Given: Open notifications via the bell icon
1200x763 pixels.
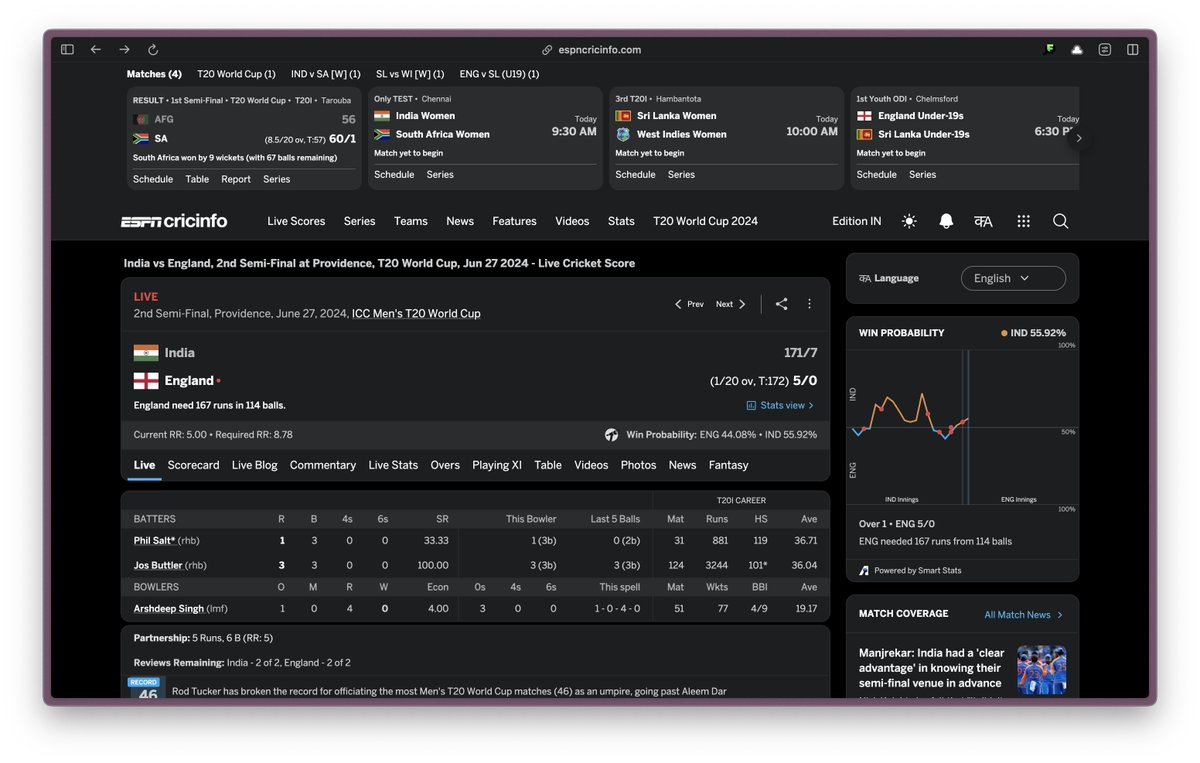Looking at the screenshot, I should [945, 221].
